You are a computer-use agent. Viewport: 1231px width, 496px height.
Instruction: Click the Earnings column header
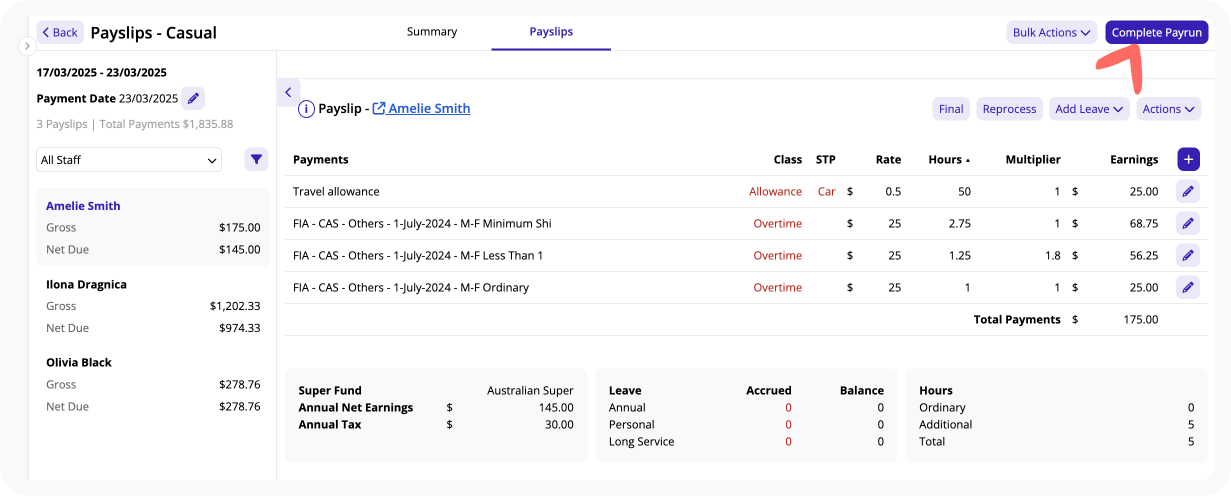(1134, 159)
